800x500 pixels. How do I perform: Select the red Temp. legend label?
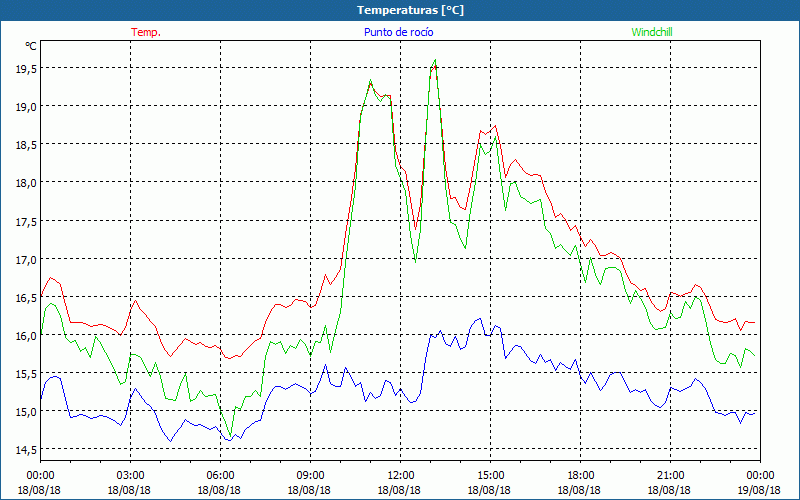pos(146,32)
